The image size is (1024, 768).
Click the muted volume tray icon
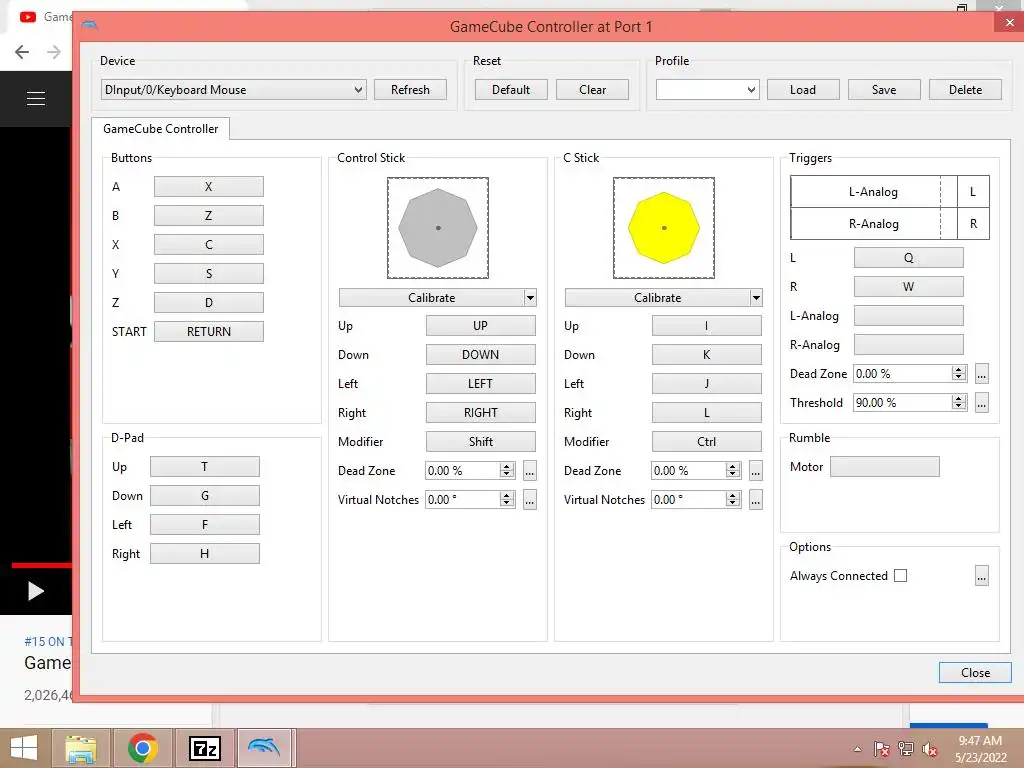tap(929, 750)
